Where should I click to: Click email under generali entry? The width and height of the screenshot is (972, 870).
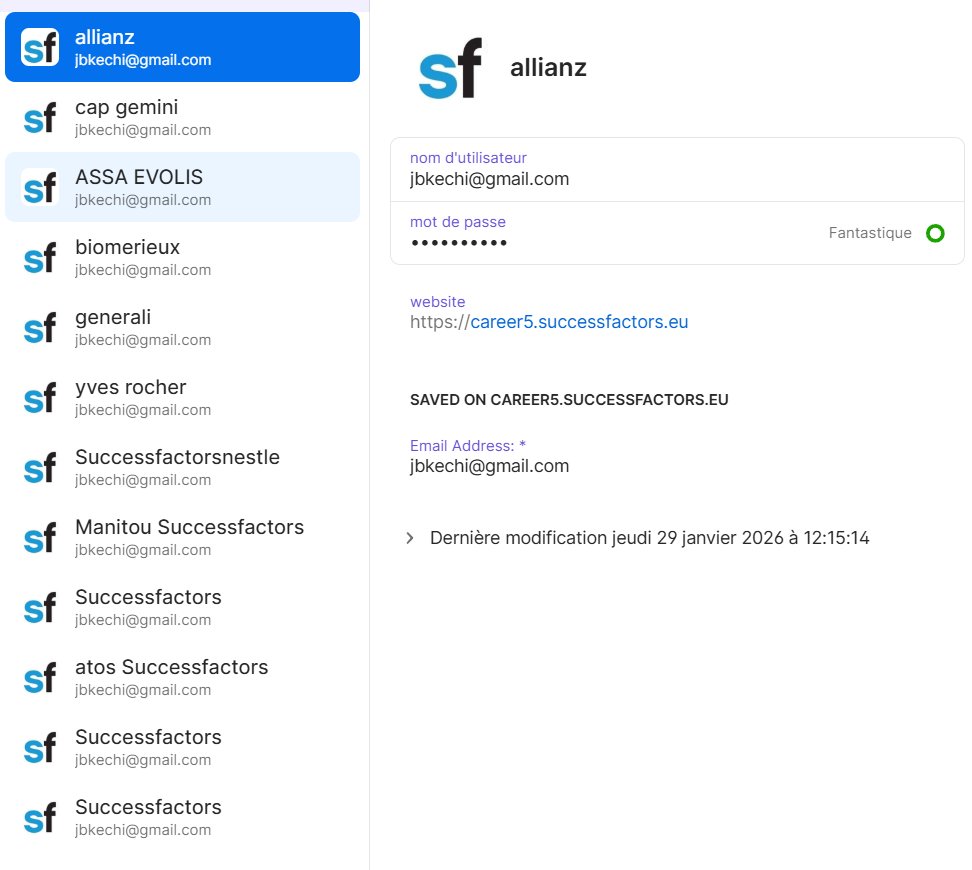click(143, 340)
